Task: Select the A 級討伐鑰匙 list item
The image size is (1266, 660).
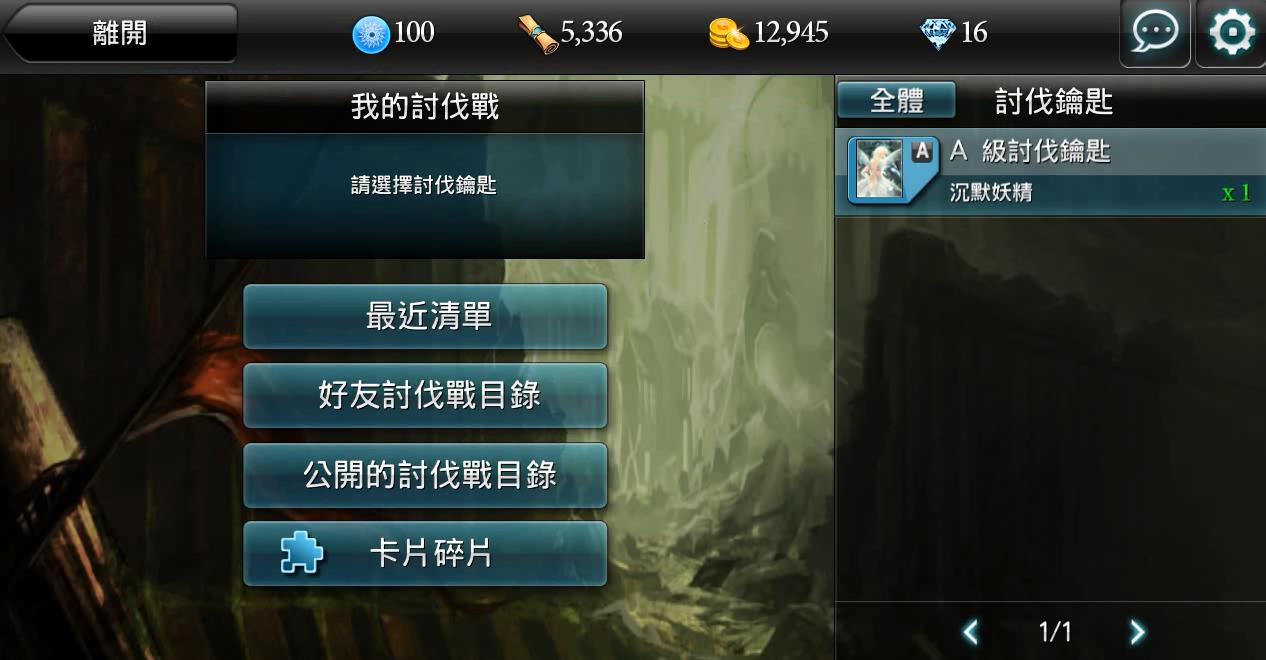Action: [x=1050, y=171]
